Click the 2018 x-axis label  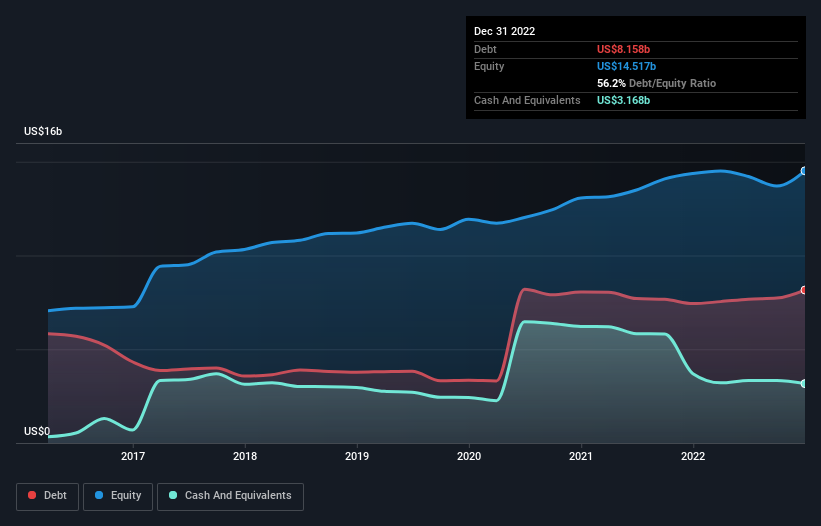tap(245, 456)
